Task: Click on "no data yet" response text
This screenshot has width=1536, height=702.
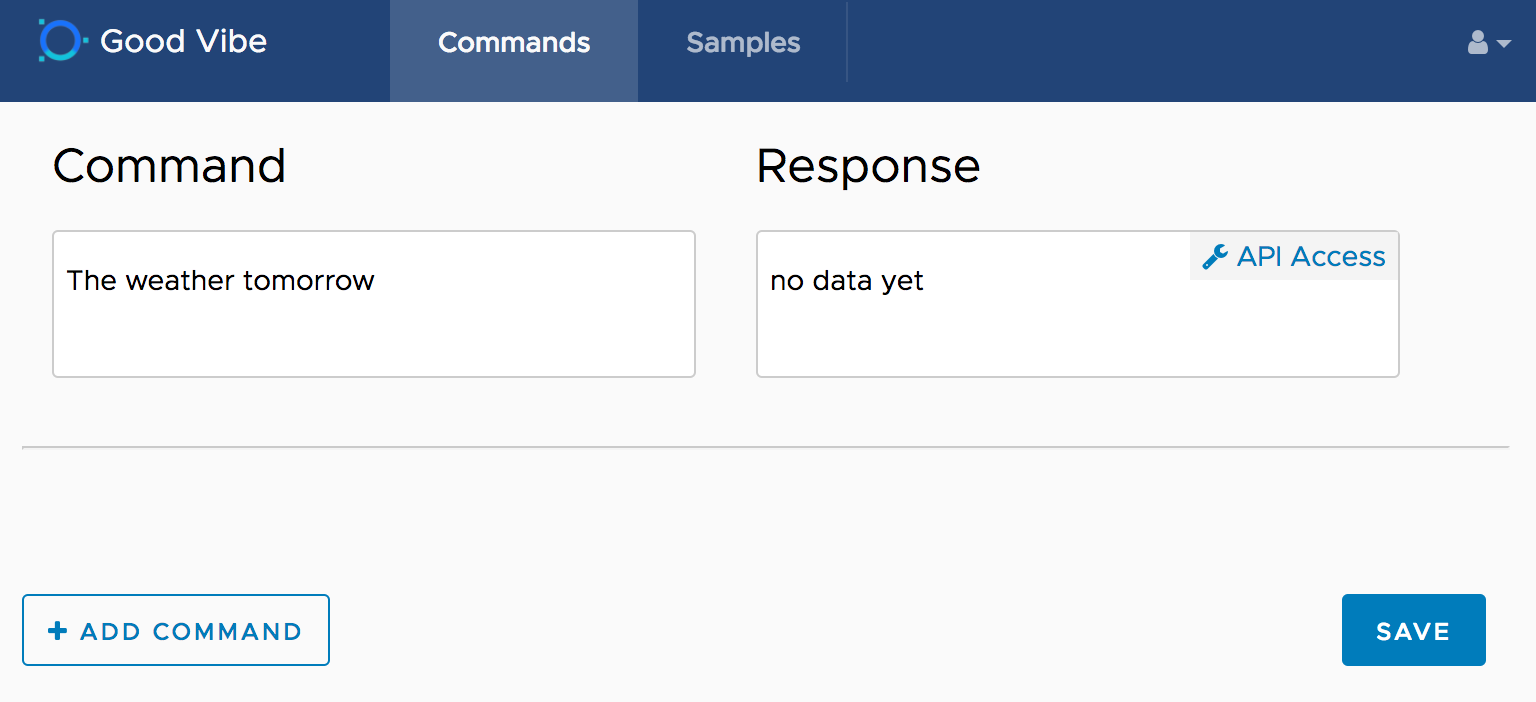Action: pyautogui.click(x=846, y=281)
